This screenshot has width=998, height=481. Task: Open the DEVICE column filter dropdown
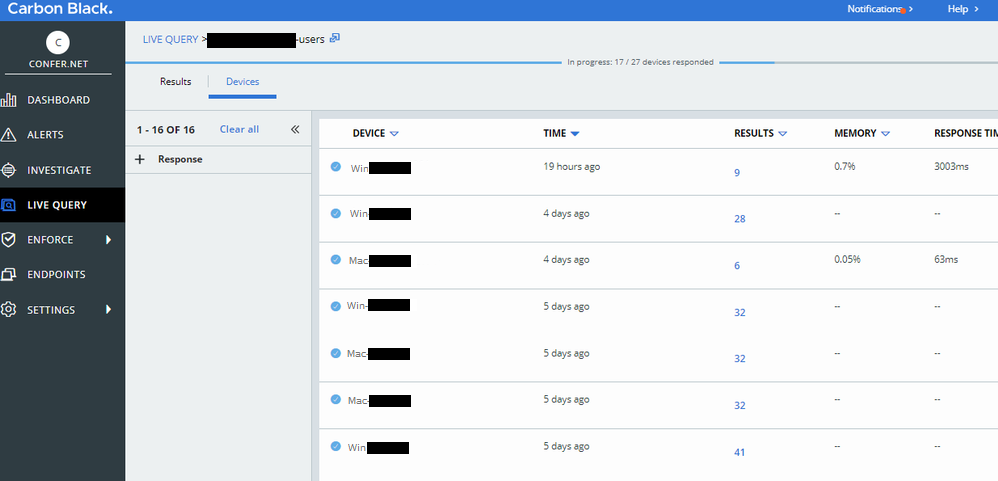pyautogui.click(x=394, y=134)
